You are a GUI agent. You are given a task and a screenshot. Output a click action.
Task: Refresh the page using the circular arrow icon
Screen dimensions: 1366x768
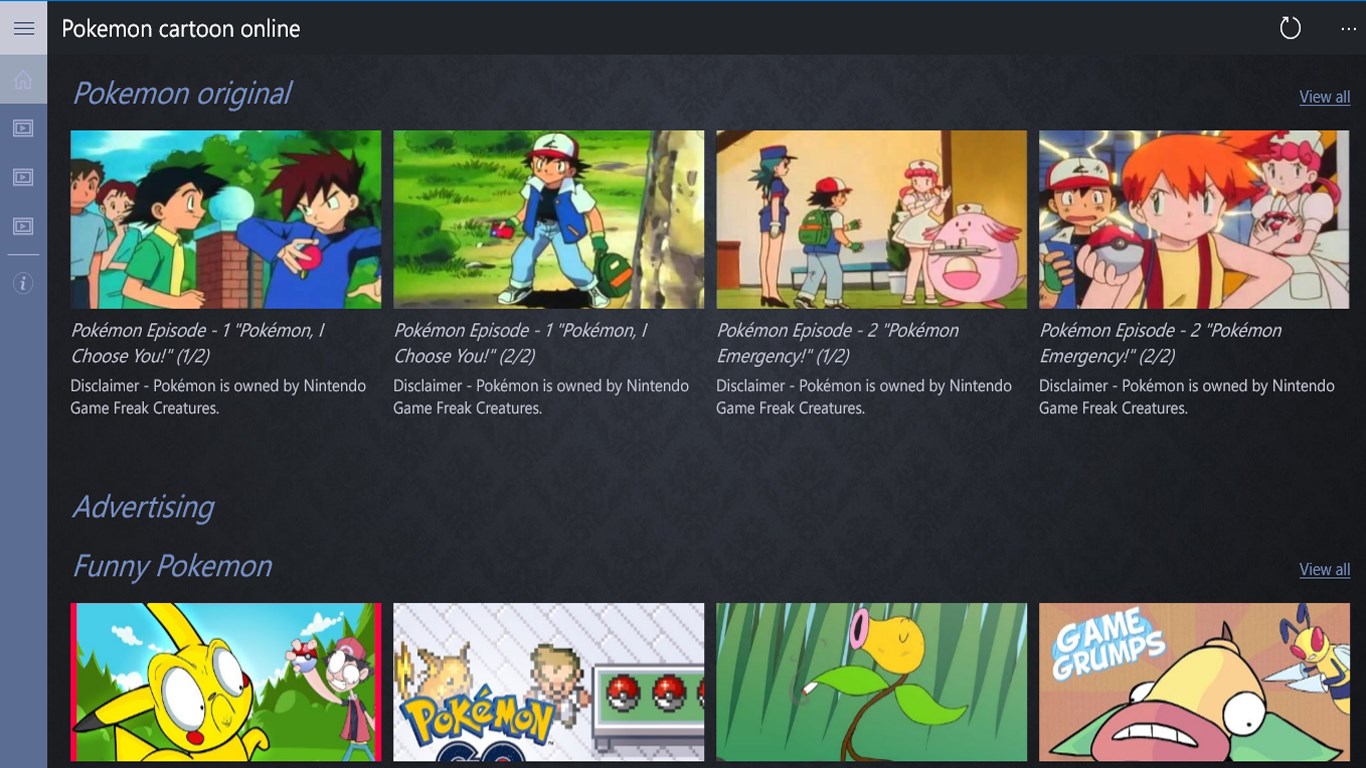coord(1289,28)
